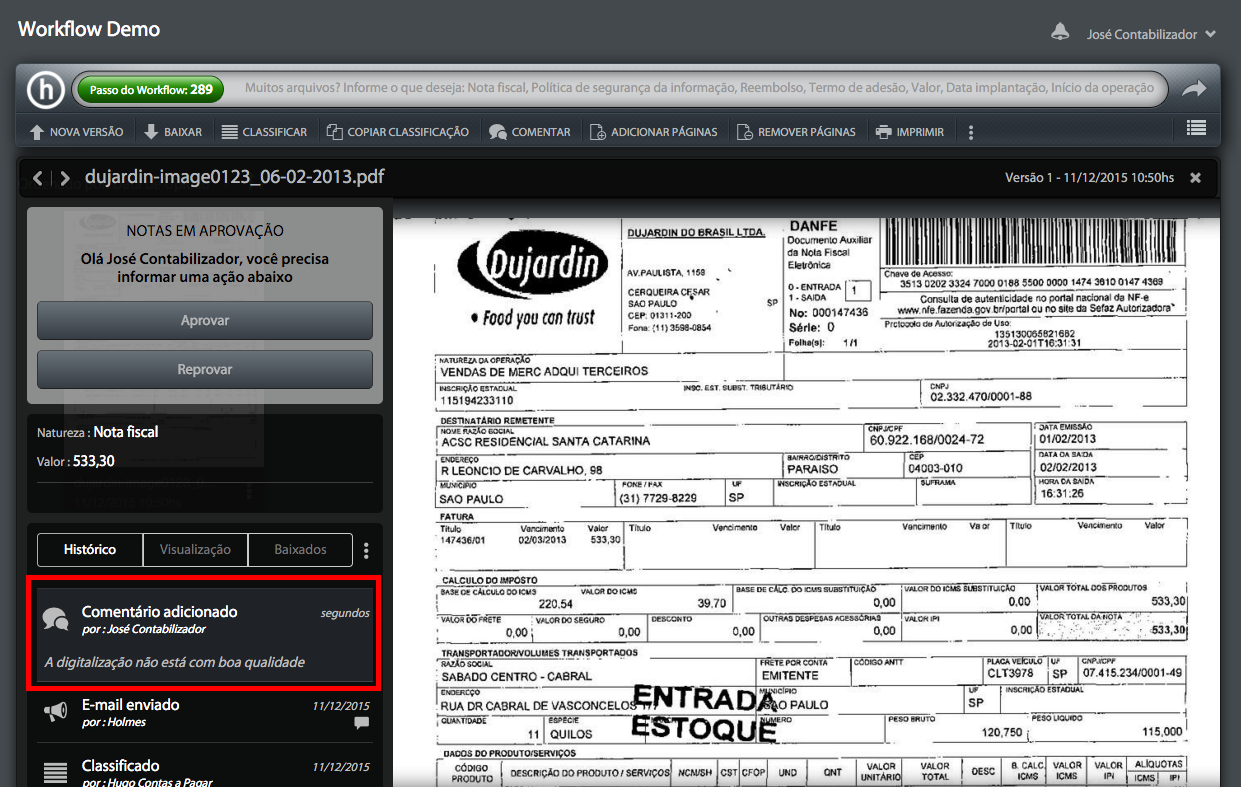Click the megaphone icon for E-mail enviado
The image size is (1241, 787).
click(x=55, y=712)
